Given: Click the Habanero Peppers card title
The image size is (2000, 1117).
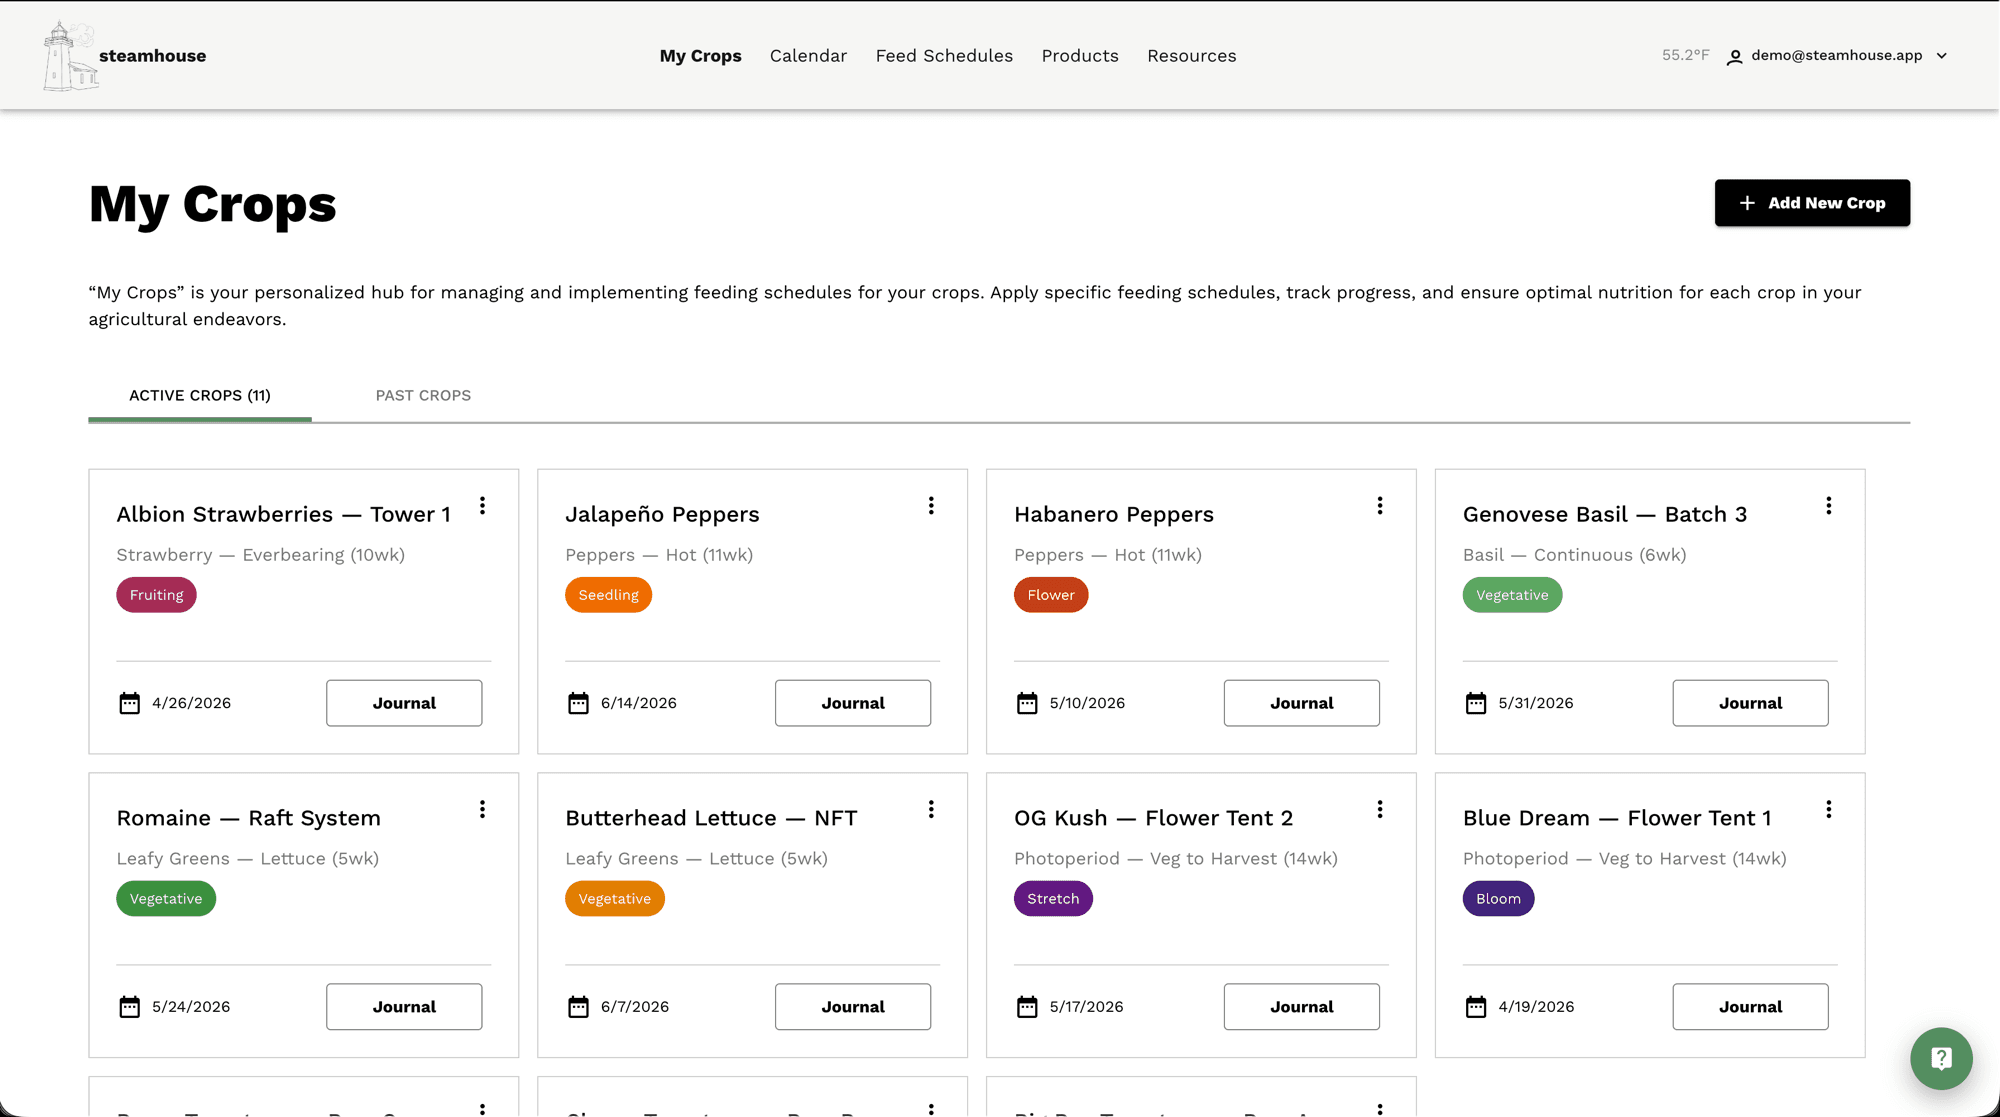Looking at the screenshot, I should pyautogui.click(x=1114, y=514).
